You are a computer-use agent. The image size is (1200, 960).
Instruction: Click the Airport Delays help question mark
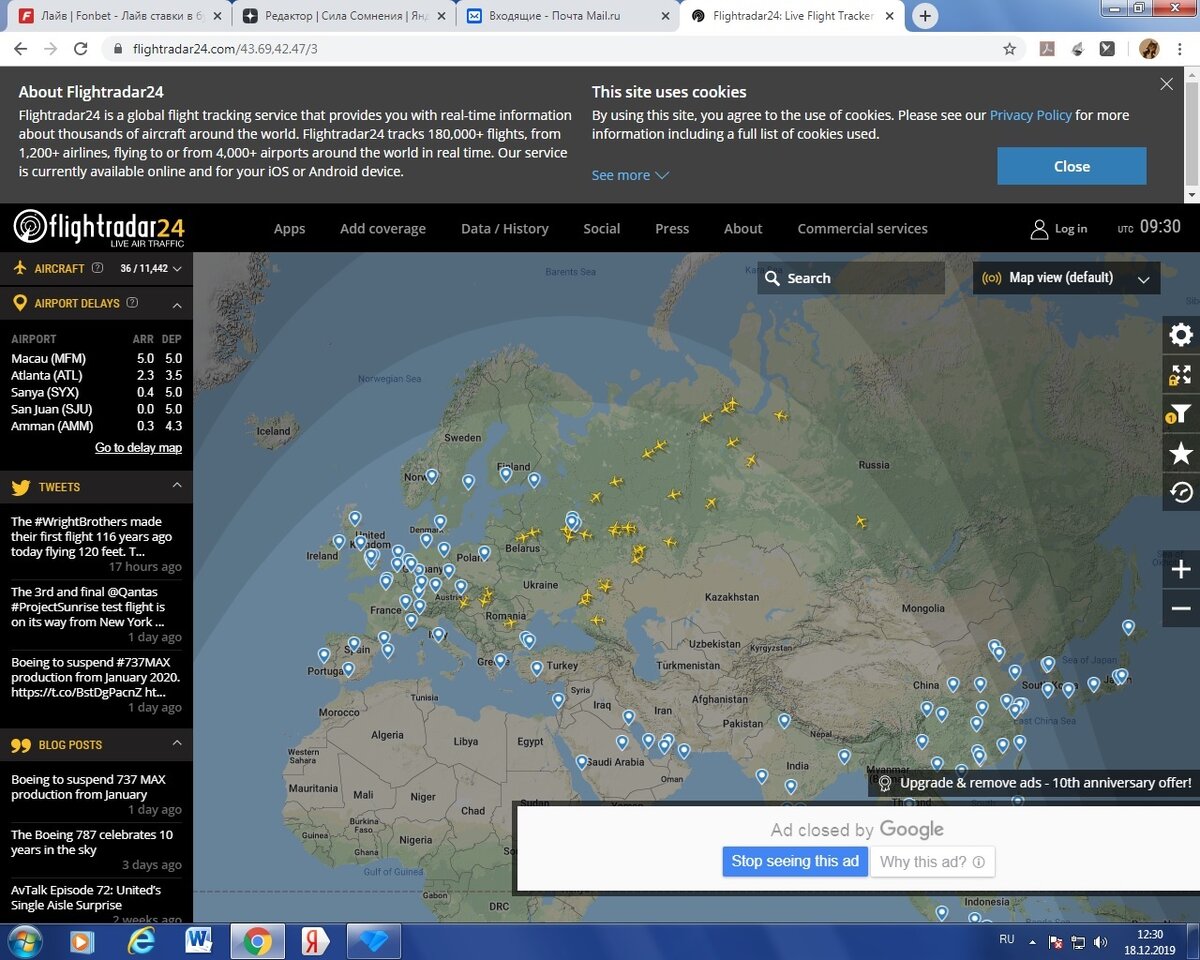pos(132,303)
